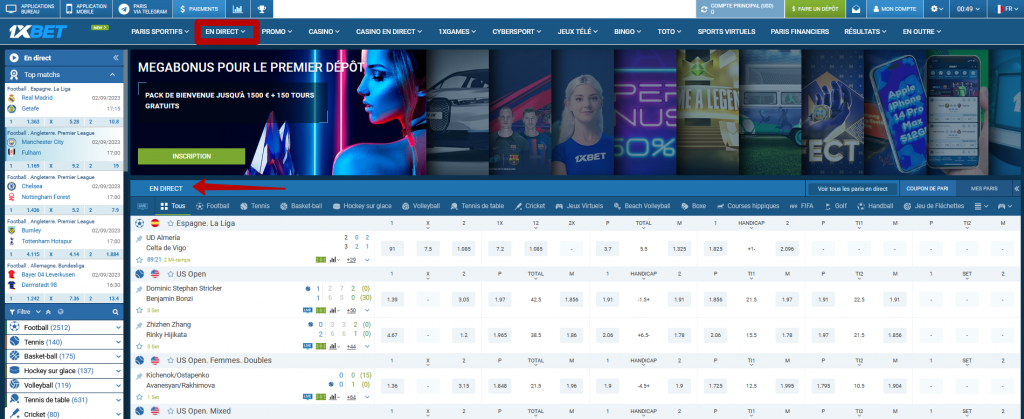Viewport: 1024px width, 419px height.
Task: Pin the Dominic Stephan Stricker match
Action: click(138, 289)
